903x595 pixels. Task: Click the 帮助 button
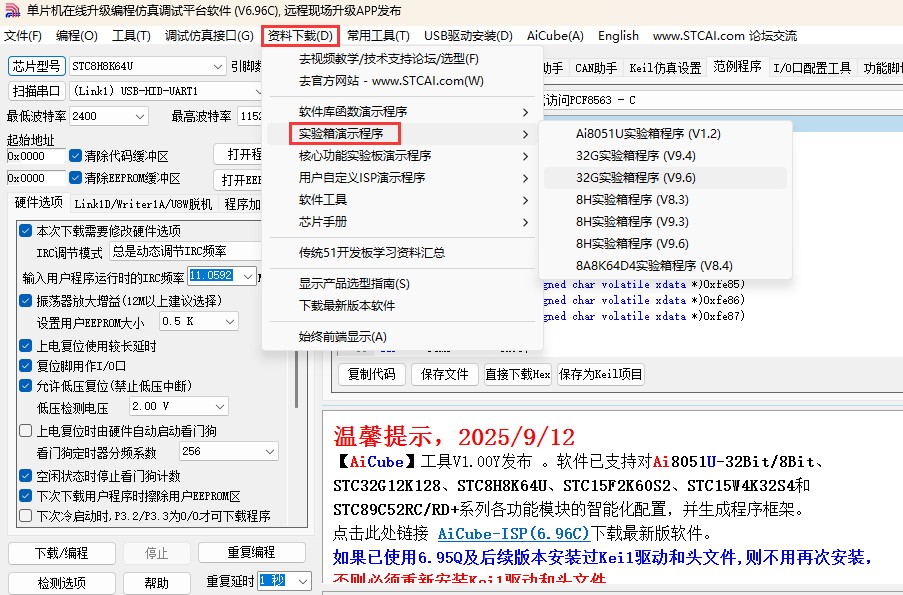[x=157, y=583]
